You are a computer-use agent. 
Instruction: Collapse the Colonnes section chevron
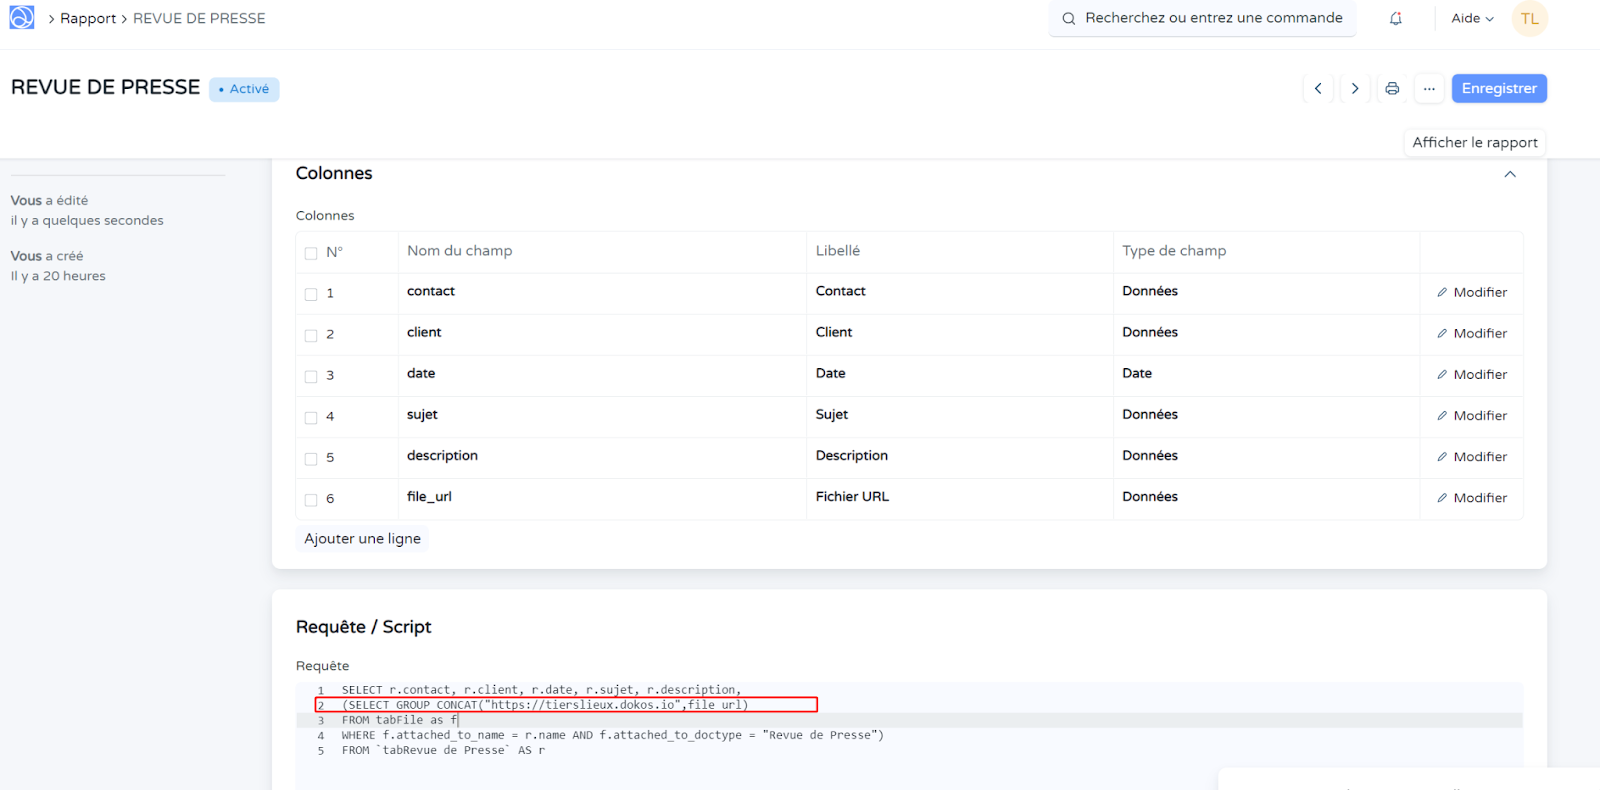point(1509,174)
